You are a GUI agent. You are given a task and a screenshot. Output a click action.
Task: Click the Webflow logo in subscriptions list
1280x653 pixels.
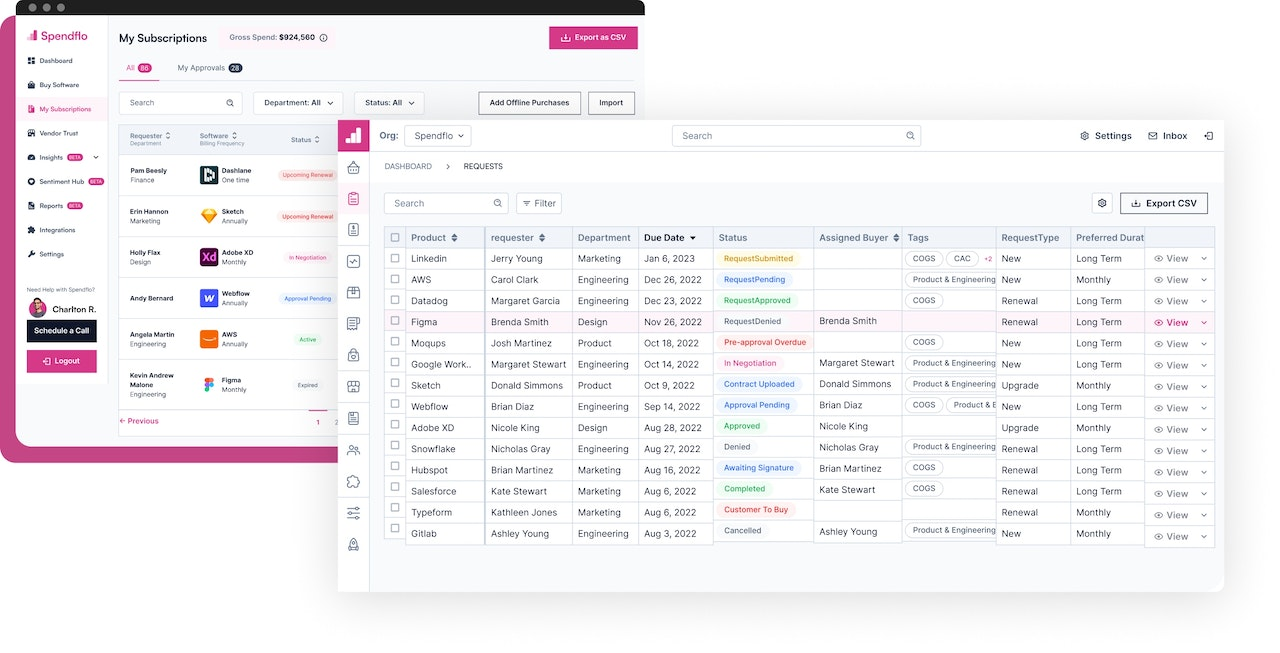pos(209,298)
